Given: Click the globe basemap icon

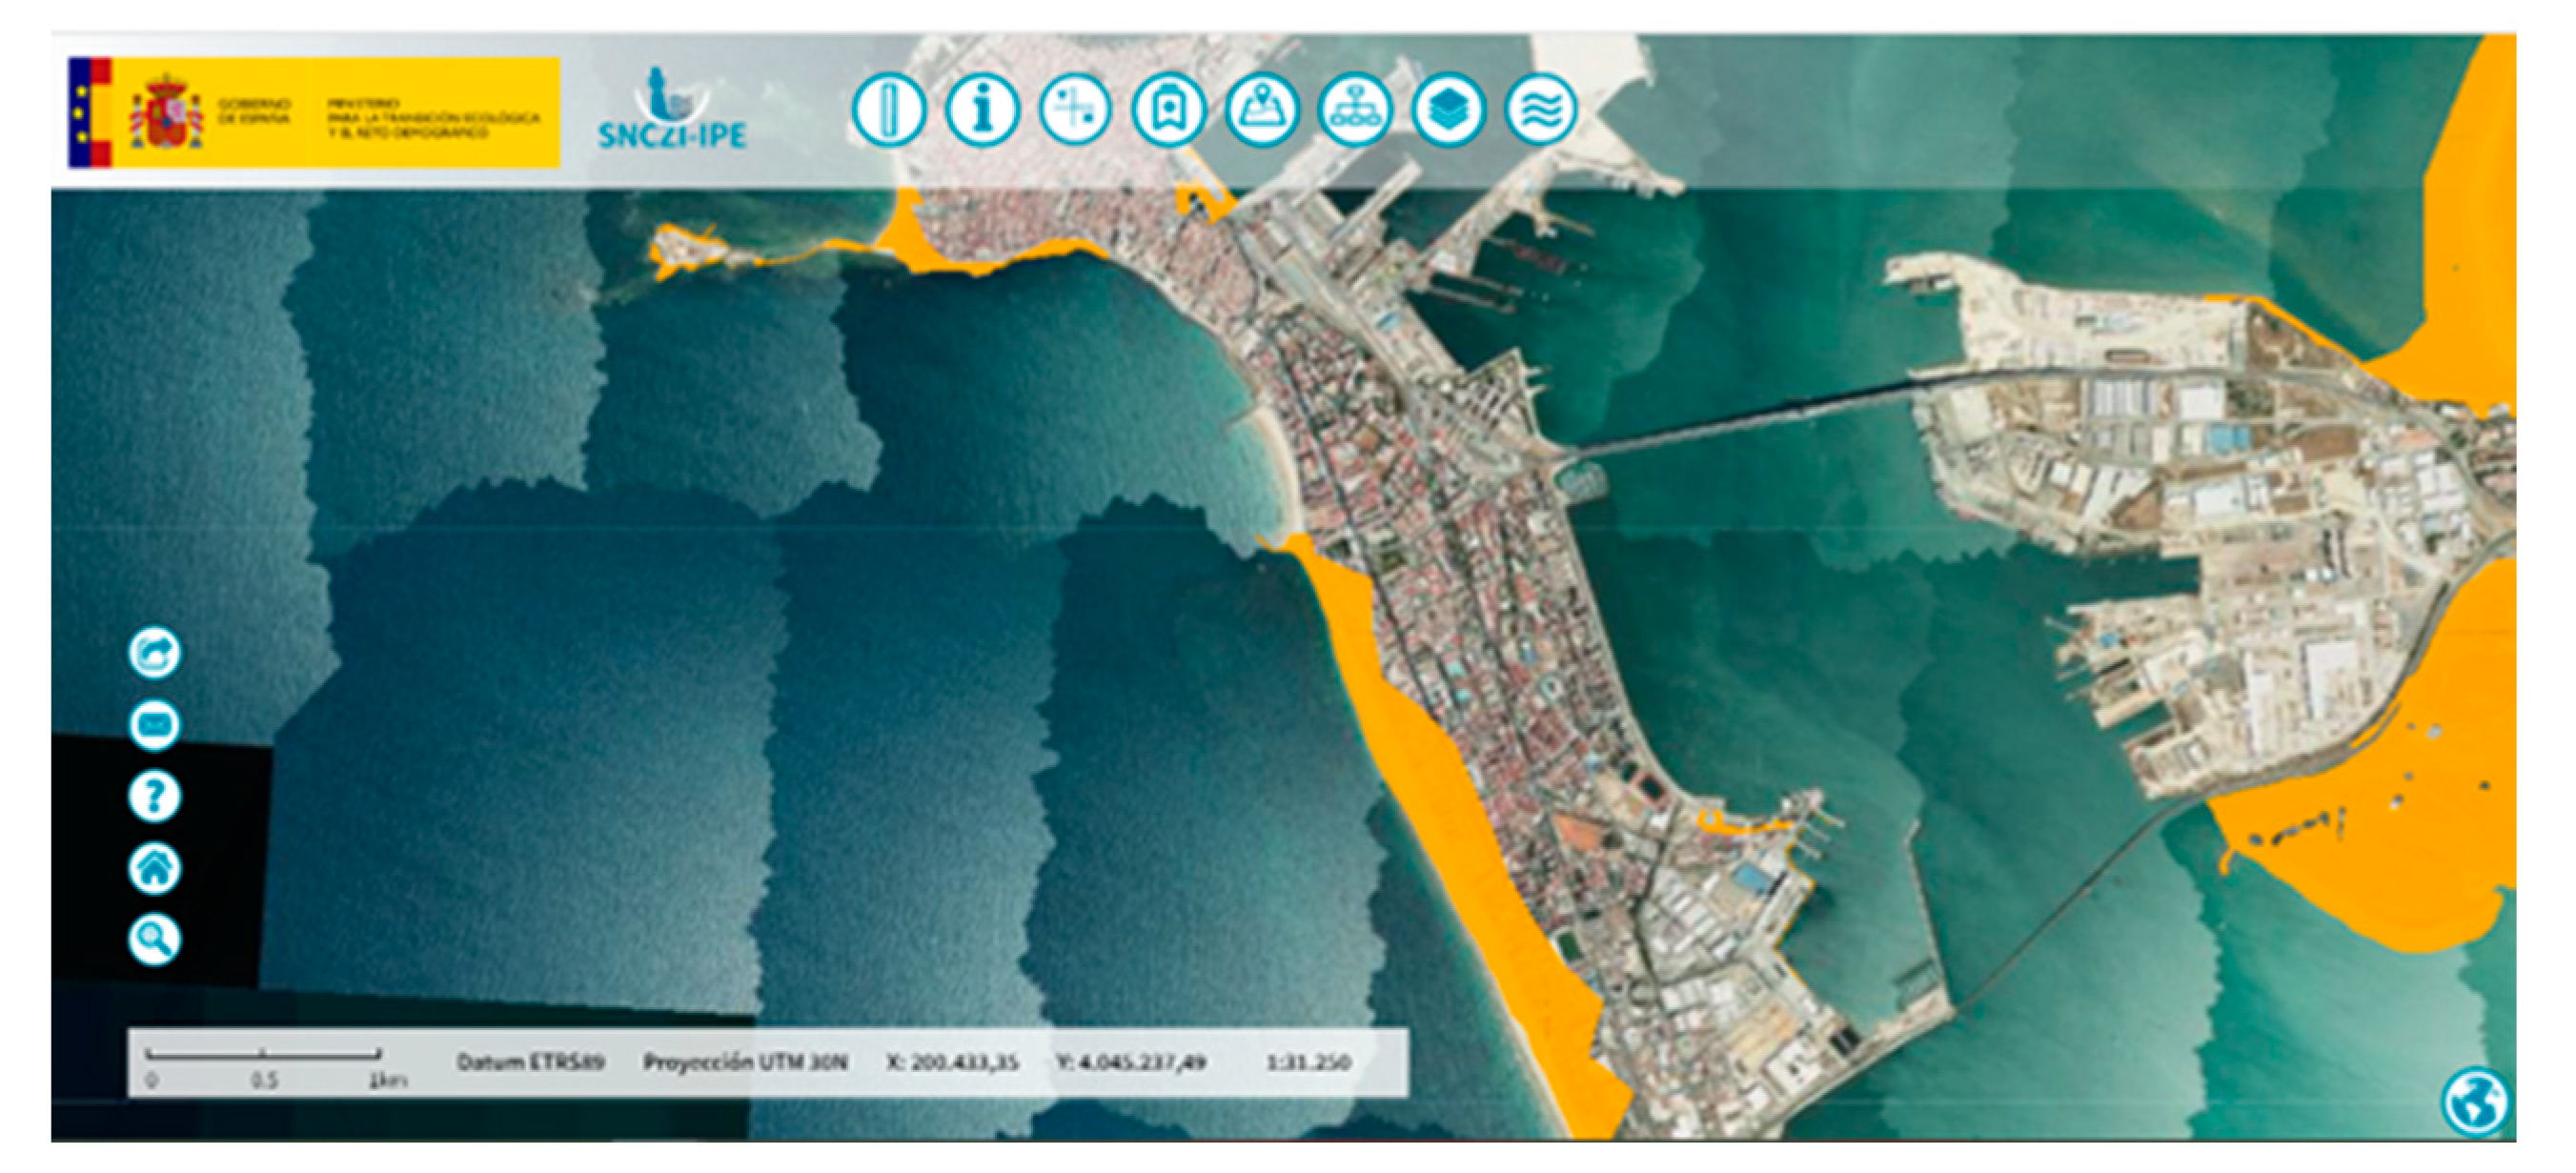Looking at the screenshot, I should coord(2476,1102).
